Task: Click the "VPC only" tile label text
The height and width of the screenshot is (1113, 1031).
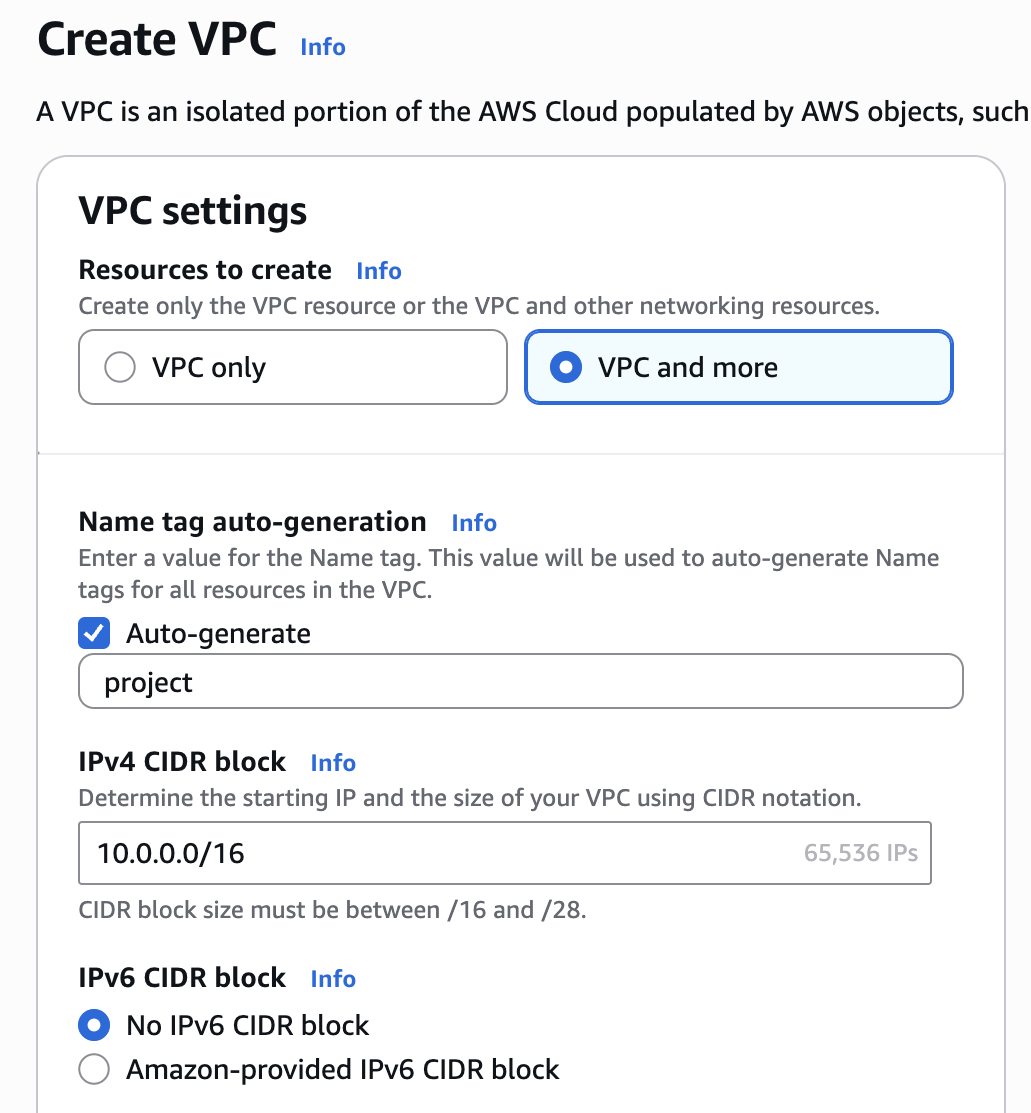Action: click(x=209, y=368)
